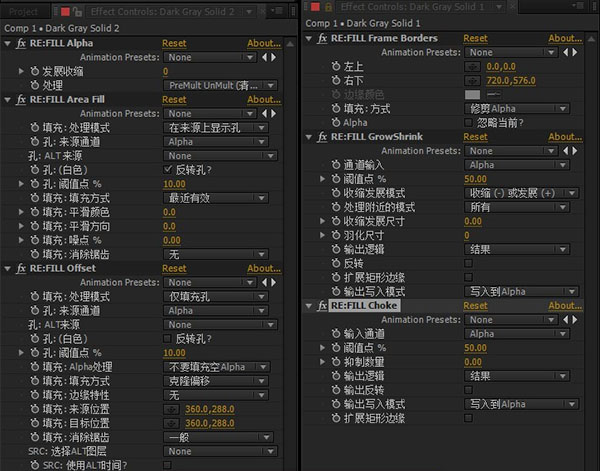Click 720.0,576.0 value for 右下
The image size is (600, 471).
click(x=511, y=81)
